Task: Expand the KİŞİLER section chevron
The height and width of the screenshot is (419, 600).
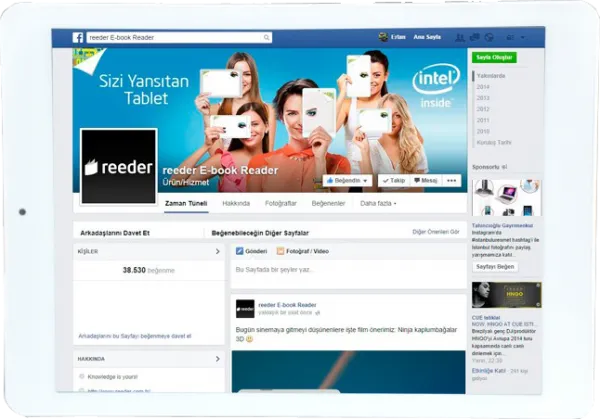Action: click(217, 251)
